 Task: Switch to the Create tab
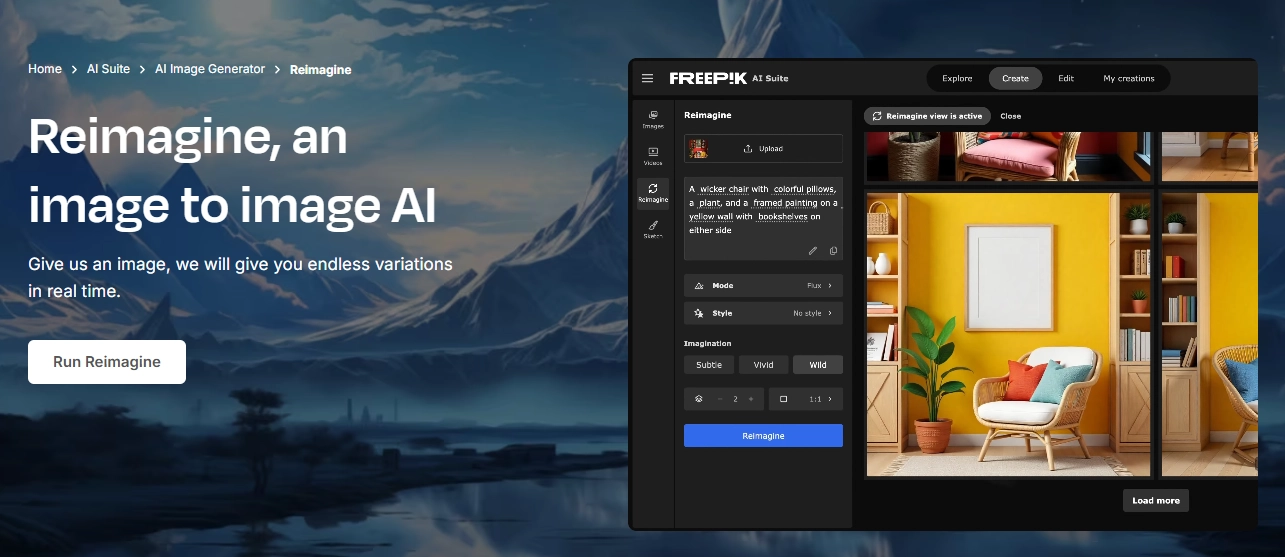[1015, 78]
